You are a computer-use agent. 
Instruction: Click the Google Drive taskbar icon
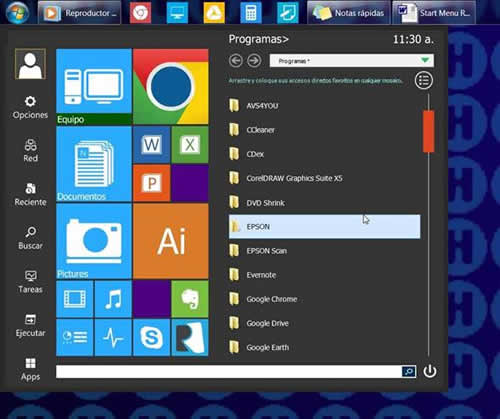tap(214, 13)
